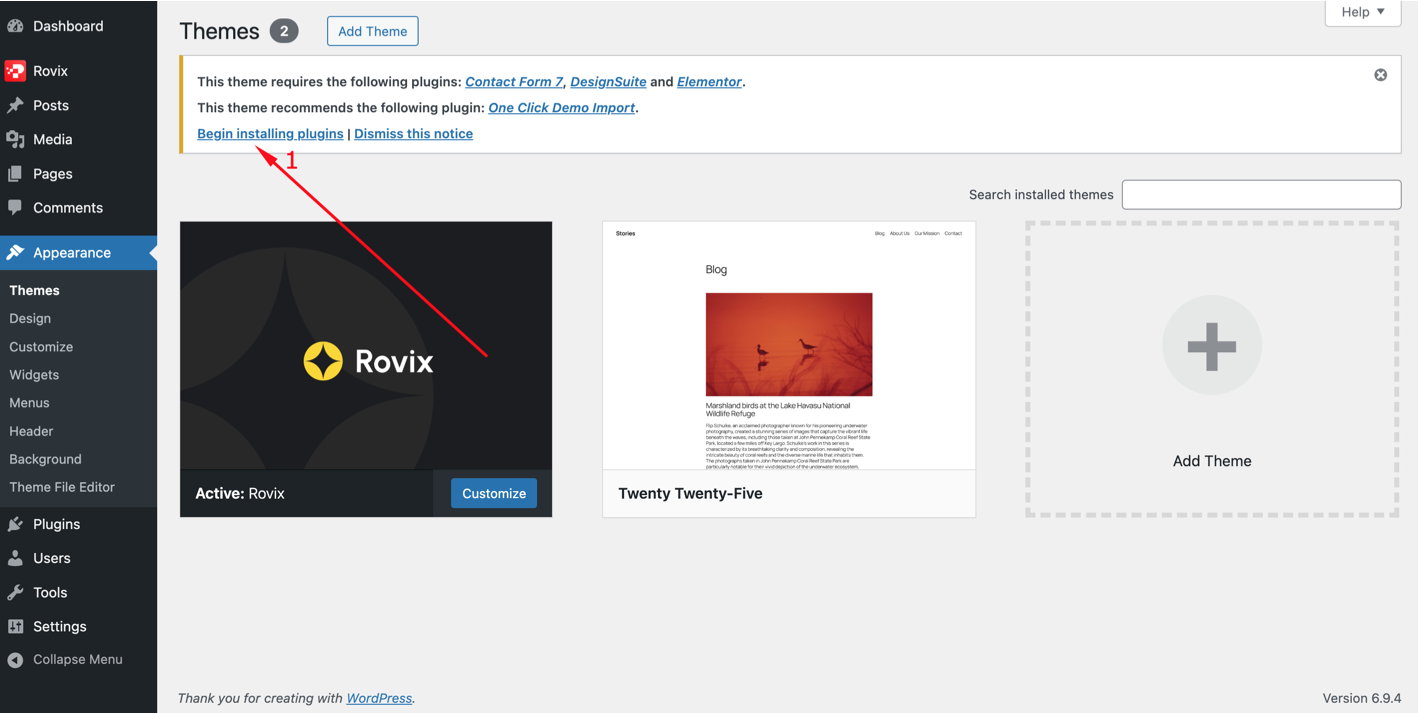The image size is (1418, 713).
Task: Follow the One Click Demo Import link
Action: pos(561,108)
